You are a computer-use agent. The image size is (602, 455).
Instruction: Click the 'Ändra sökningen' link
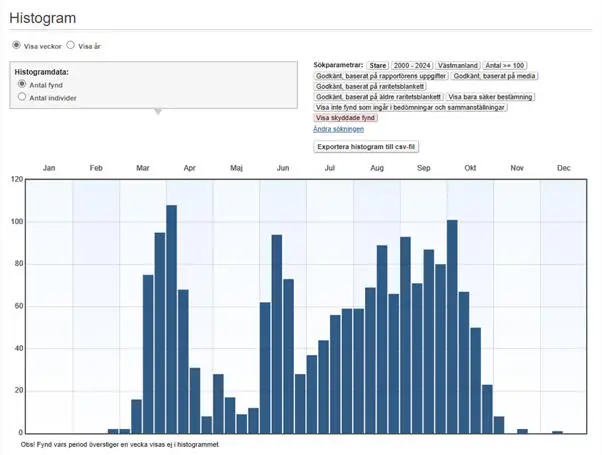[338, 129]
